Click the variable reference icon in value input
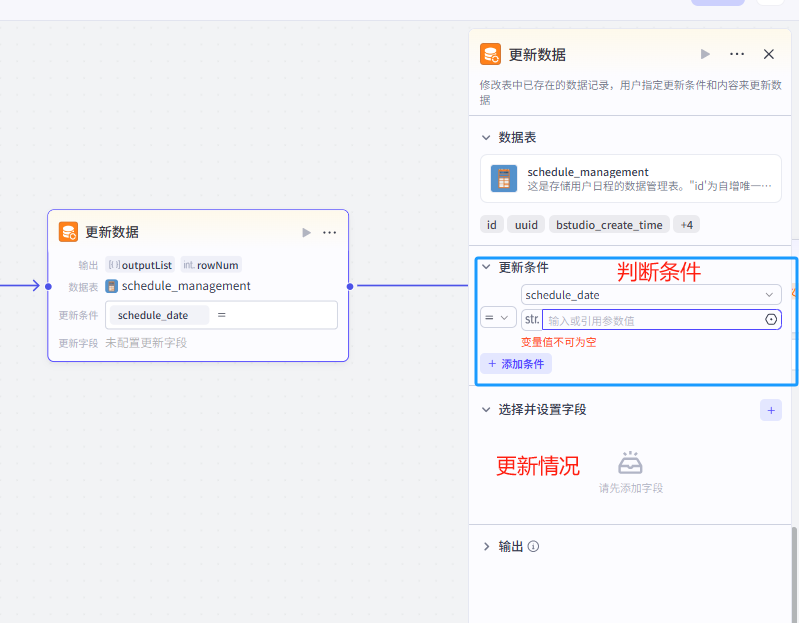Viewport: 799px width, 623px height. pos(771,320)
